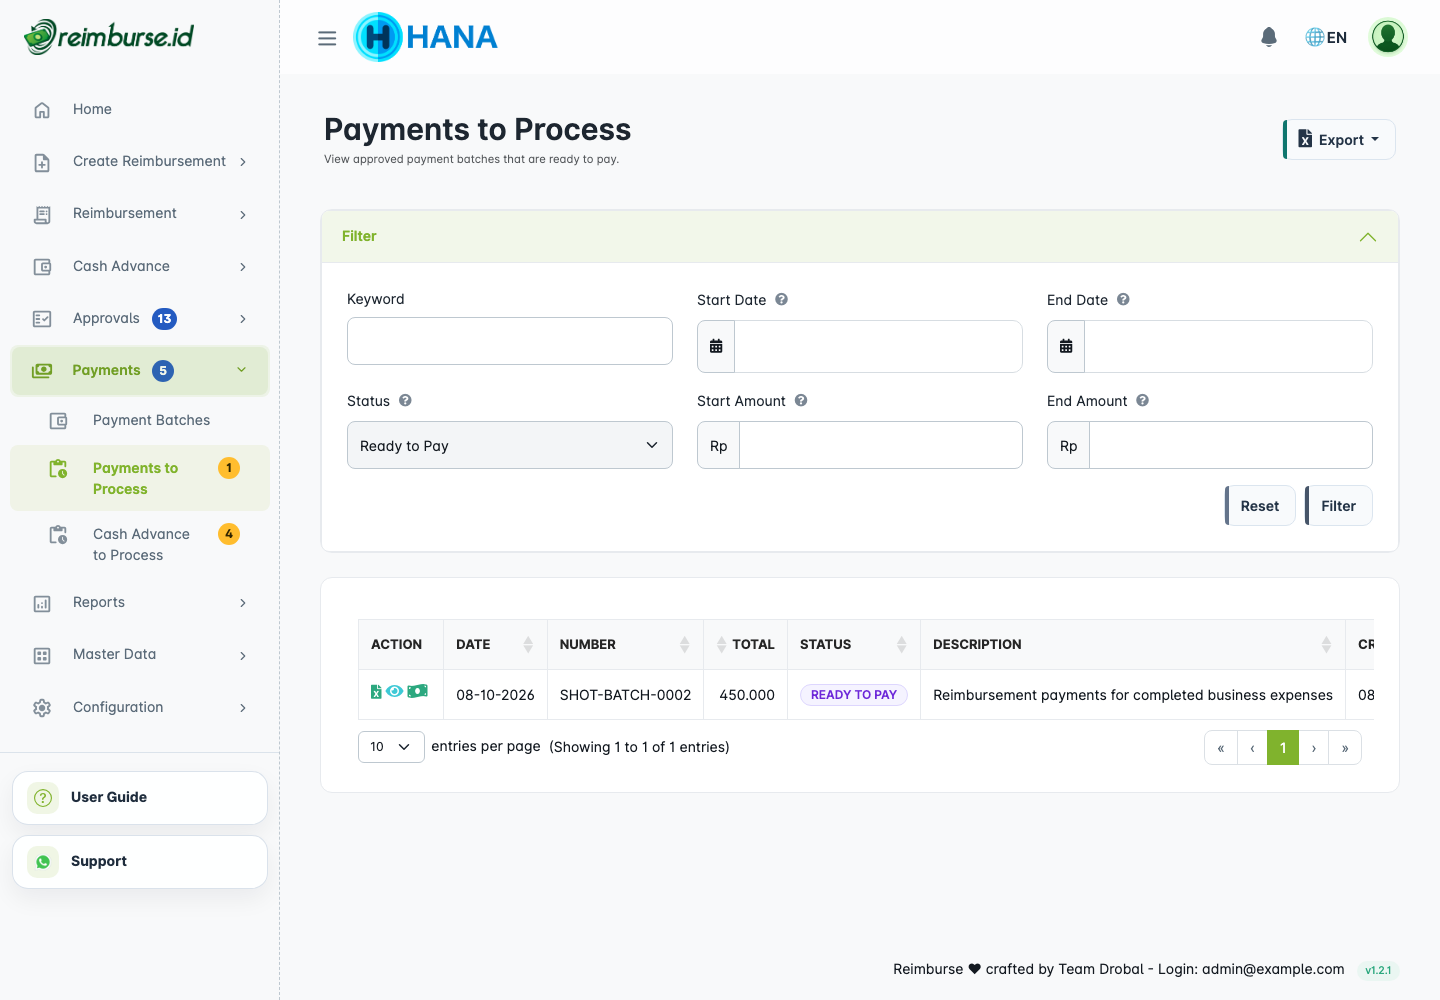Change the entries per page dropdown
Image resolution: width=1440 pixels, height=1000 pixels.
point(391,747)
